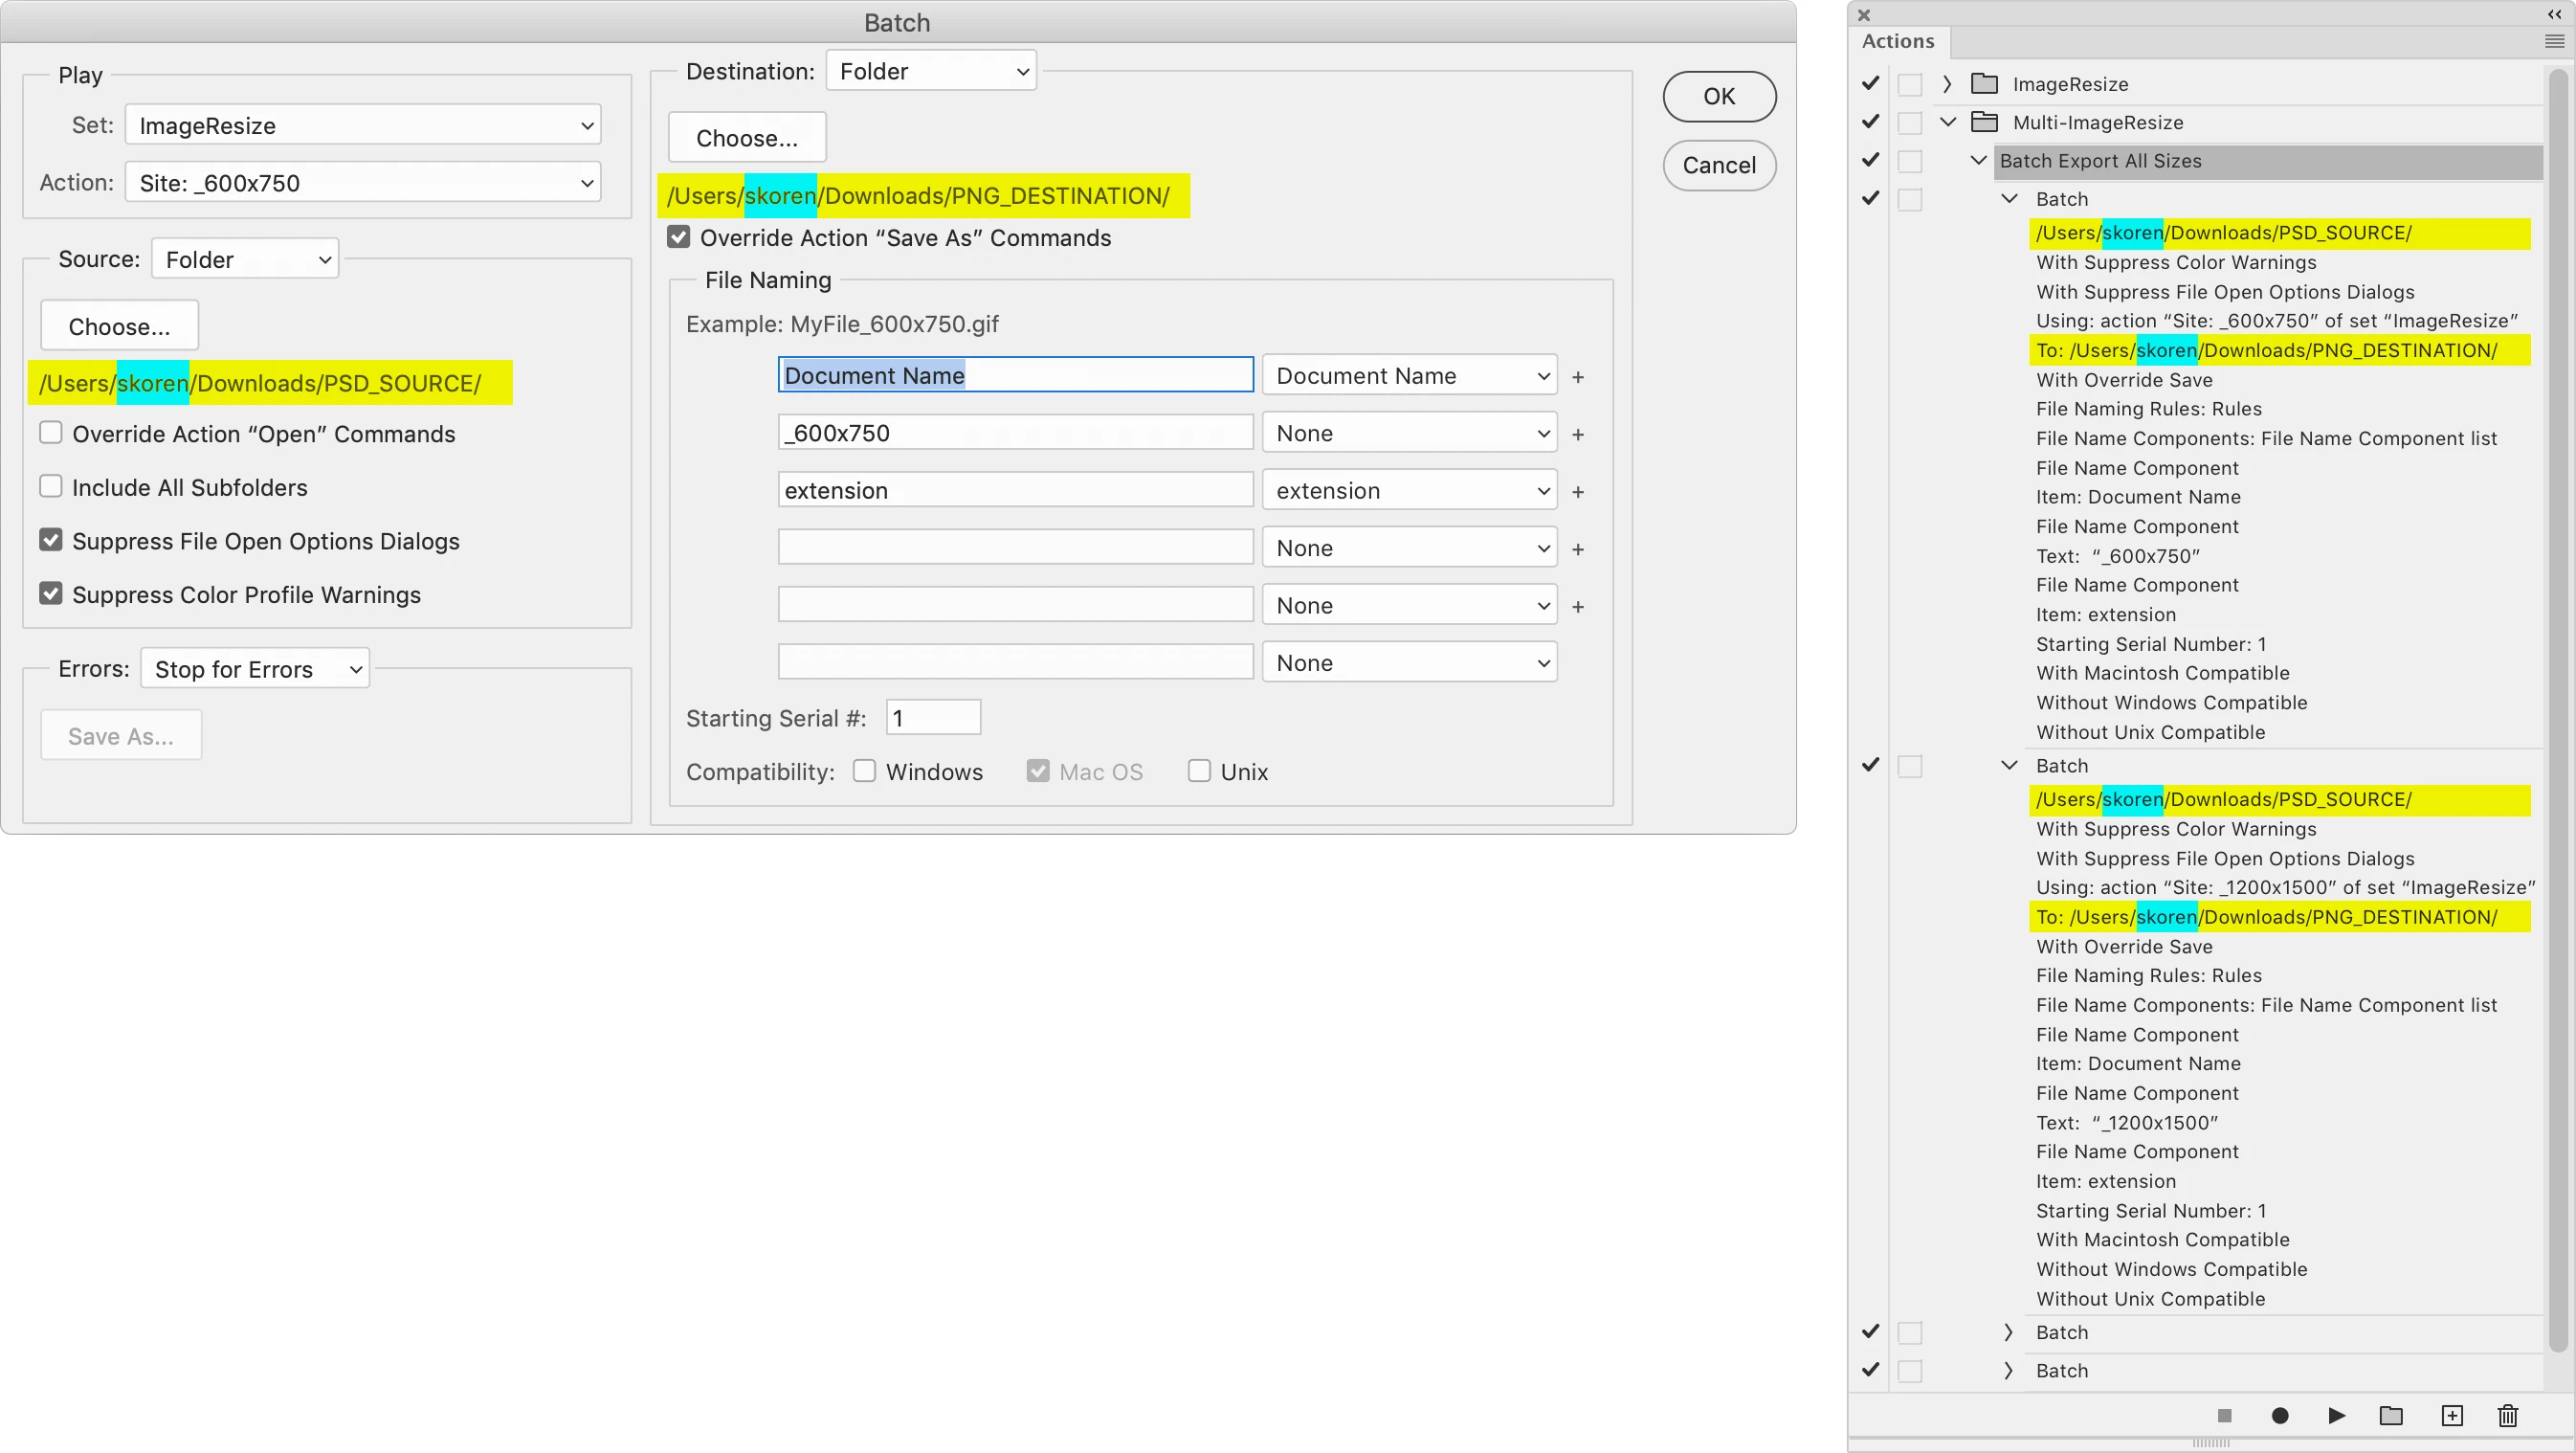Click the create new action icon
This screenshot has width=2576, height=1453.
(x=2452, y=1415)
